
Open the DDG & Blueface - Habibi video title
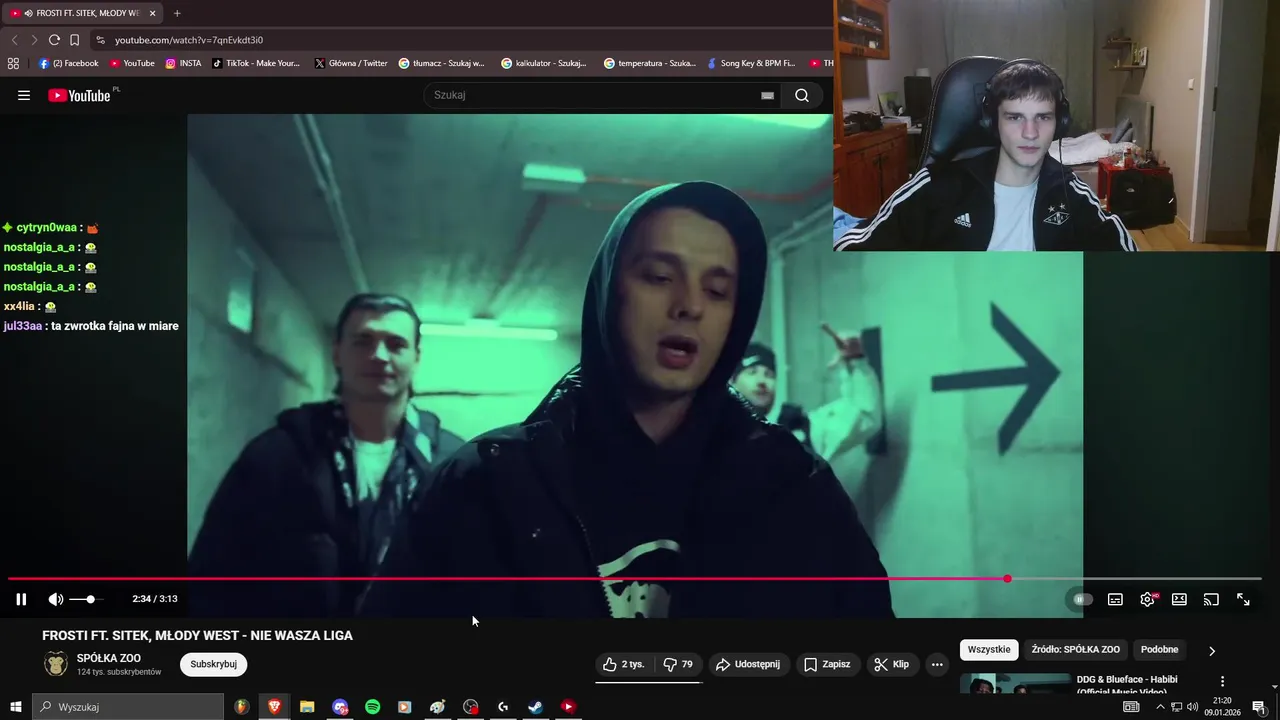point(1127,685)
